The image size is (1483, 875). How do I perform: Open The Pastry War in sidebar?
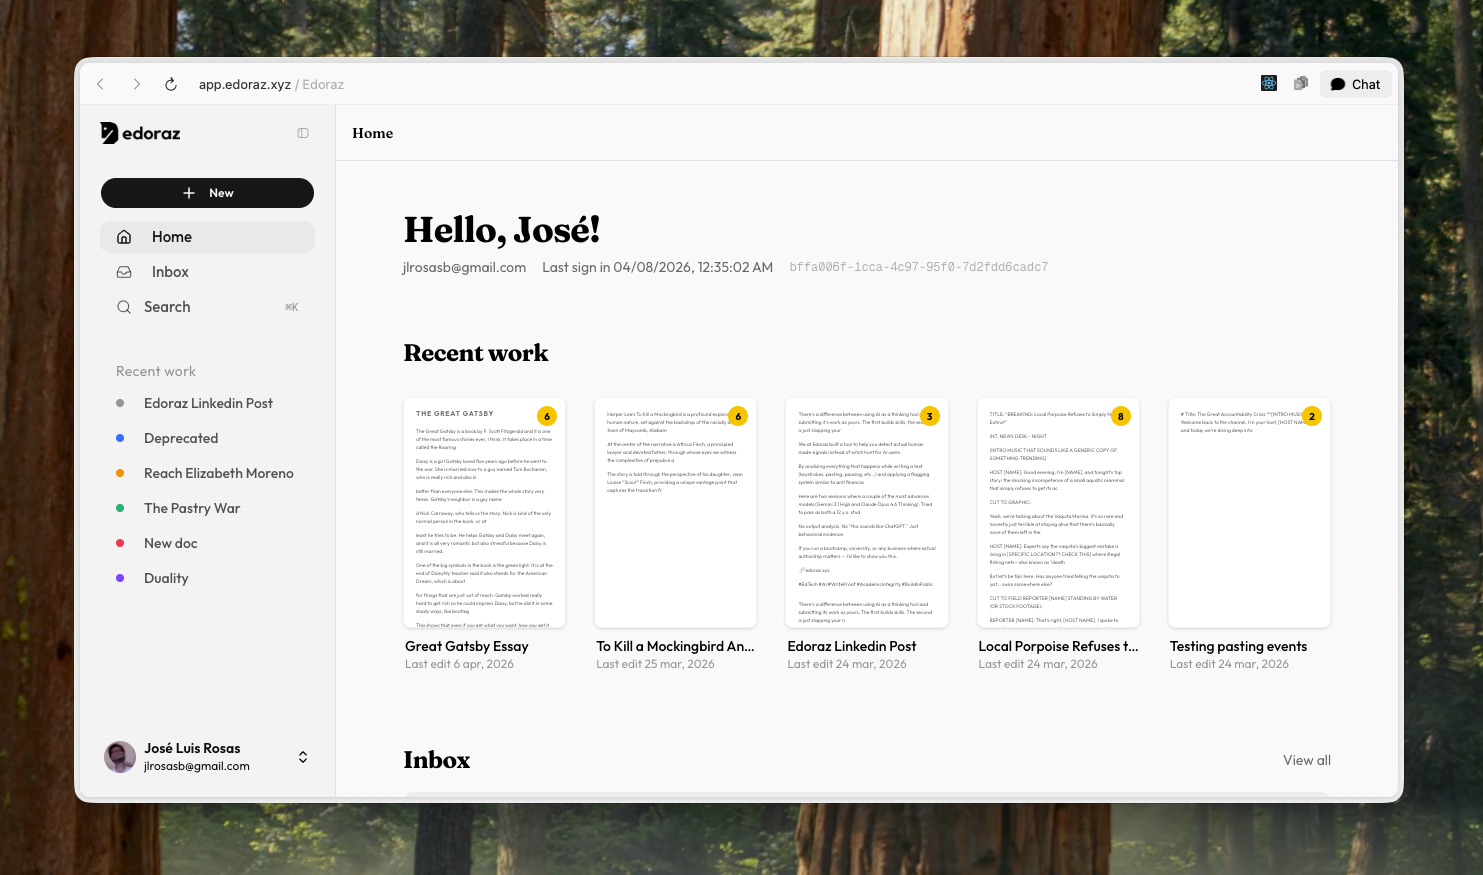(192, 508)
